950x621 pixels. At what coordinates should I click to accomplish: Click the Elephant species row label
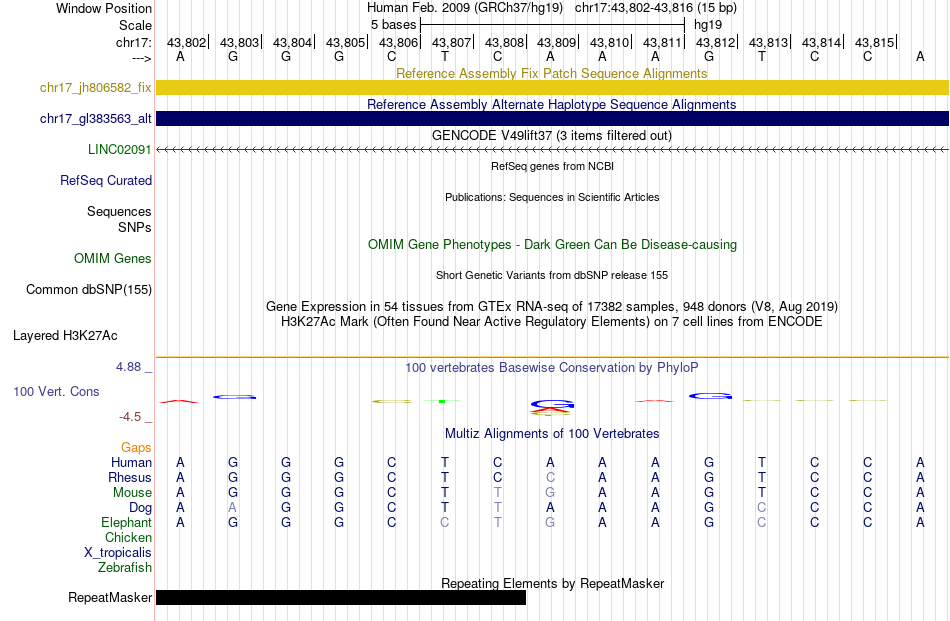click(126, 523)
